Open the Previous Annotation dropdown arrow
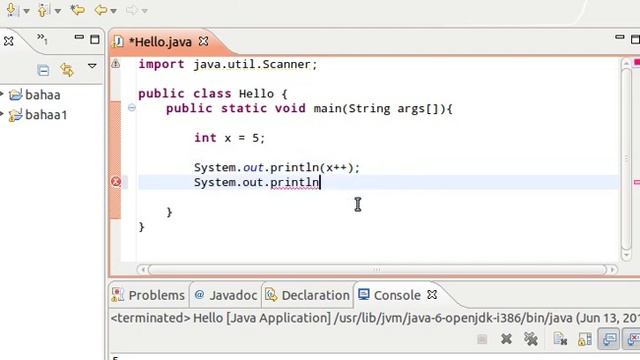This screenshot has width=640, height=360. pyautogui.click(x=58, y=11)
